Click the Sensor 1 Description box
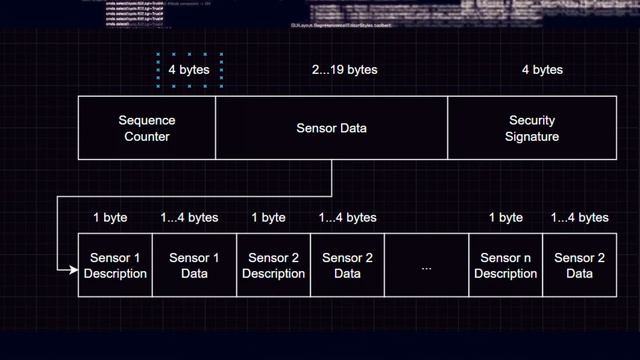This screenshot has height=360, width=640. 115,265
